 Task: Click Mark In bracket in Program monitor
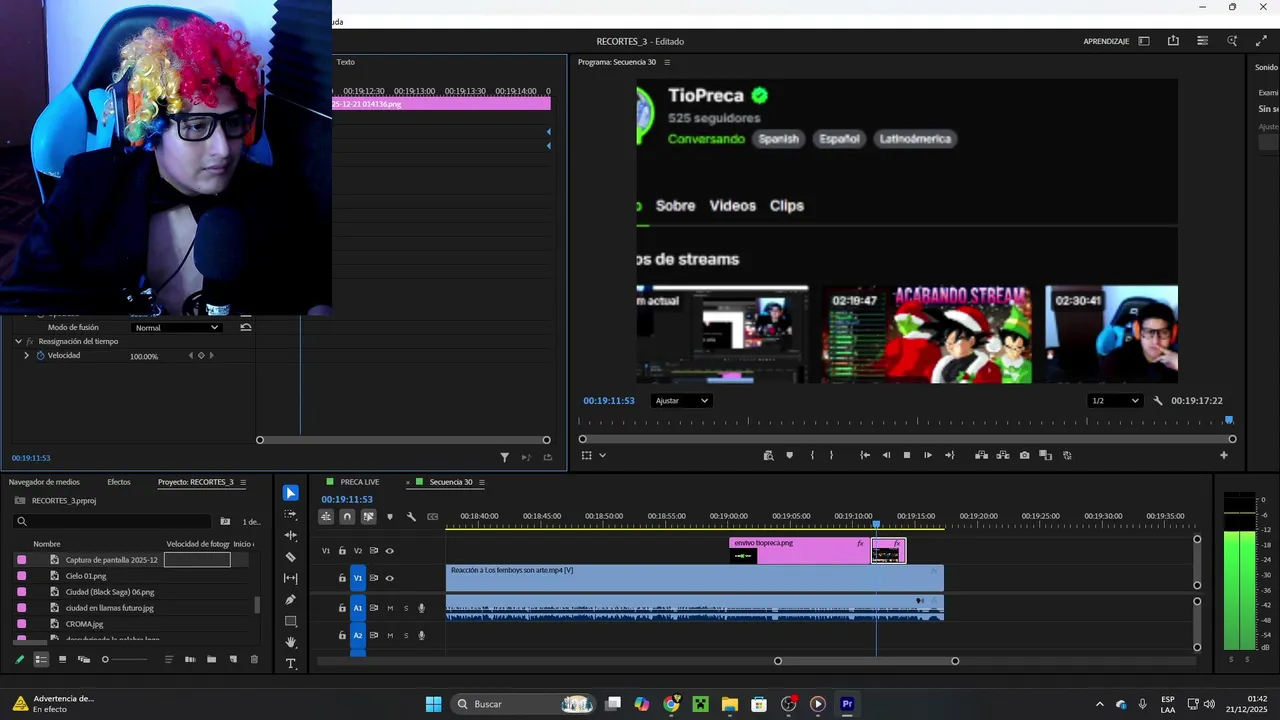pyautogui.click(x=811, y=455)
